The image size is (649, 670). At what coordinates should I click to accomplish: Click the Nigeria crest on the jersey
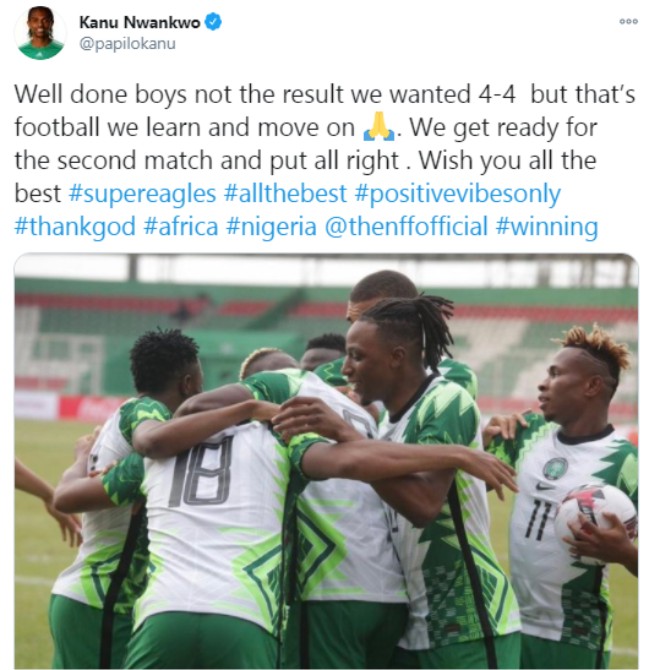[555, 467]
